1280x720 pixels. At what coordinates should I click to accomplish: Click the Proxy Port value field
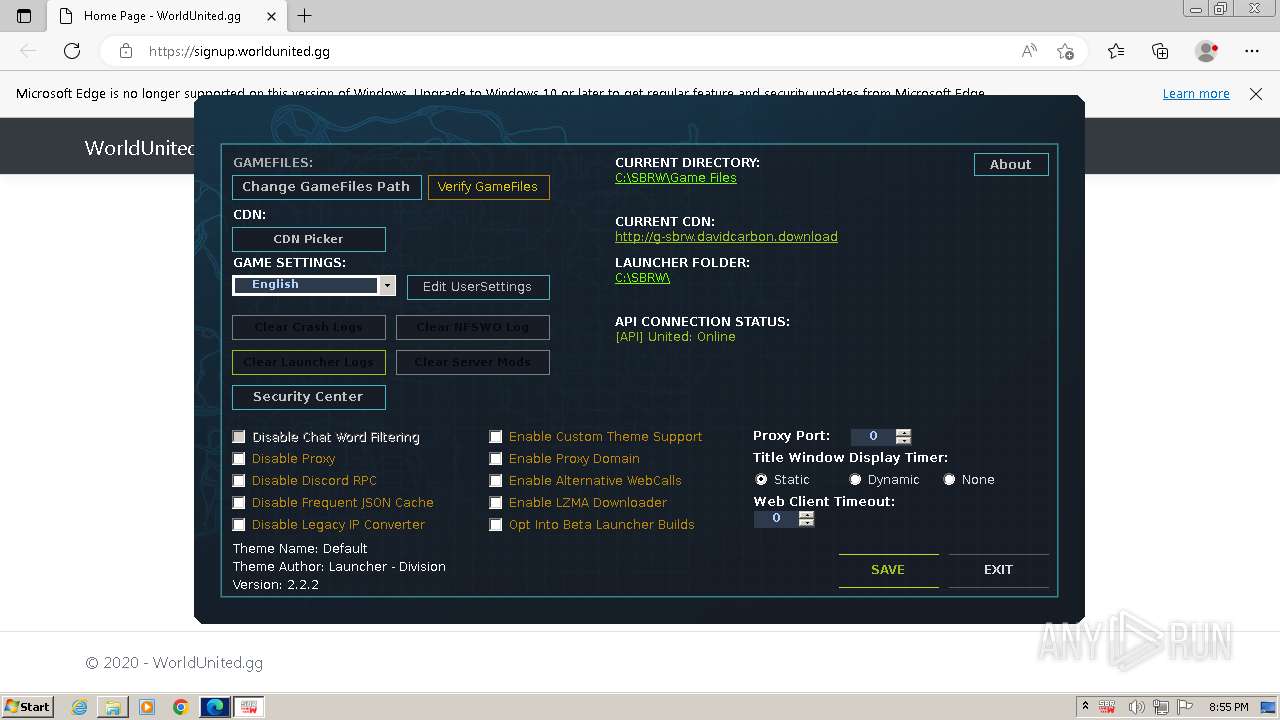(x=873, y=437)
